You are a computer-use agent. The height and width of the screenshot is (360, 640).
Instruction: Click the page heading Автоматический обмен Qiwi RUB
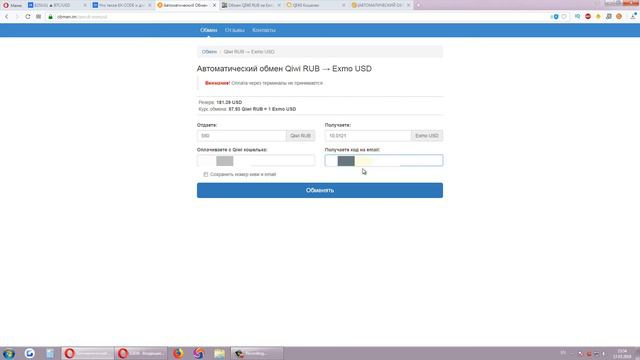[284, 69]
